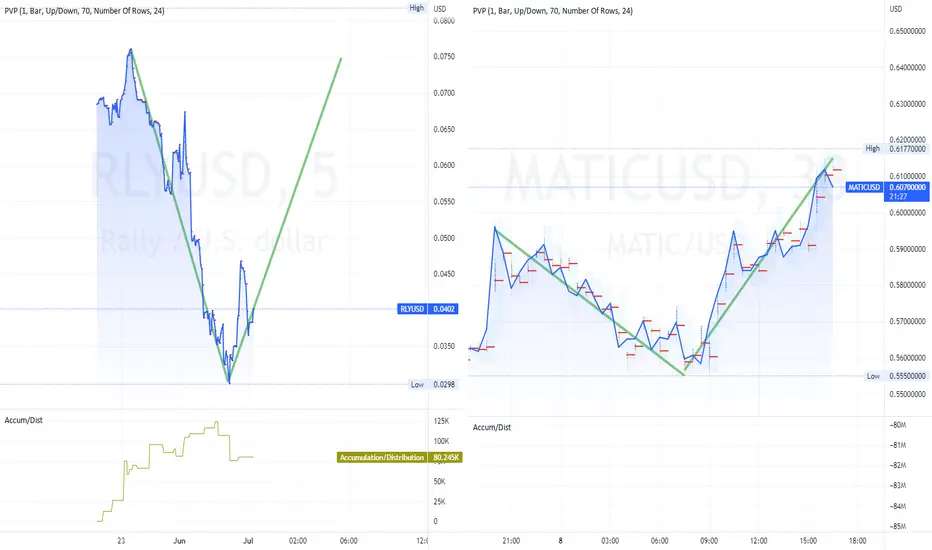This screenshot has width=932, height=550.
Task: Click the 0.0550 price axis label
Action: click(444, 202)
